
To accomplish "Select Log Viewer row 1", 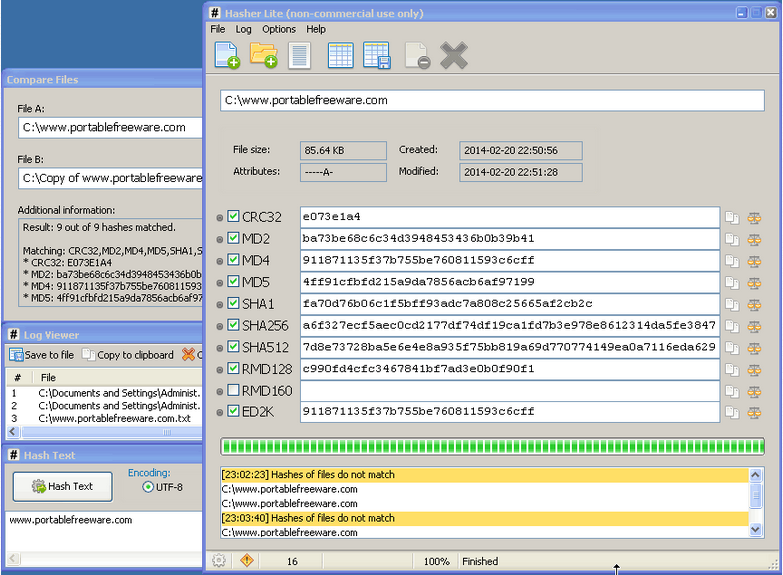I will click(105, 393).
